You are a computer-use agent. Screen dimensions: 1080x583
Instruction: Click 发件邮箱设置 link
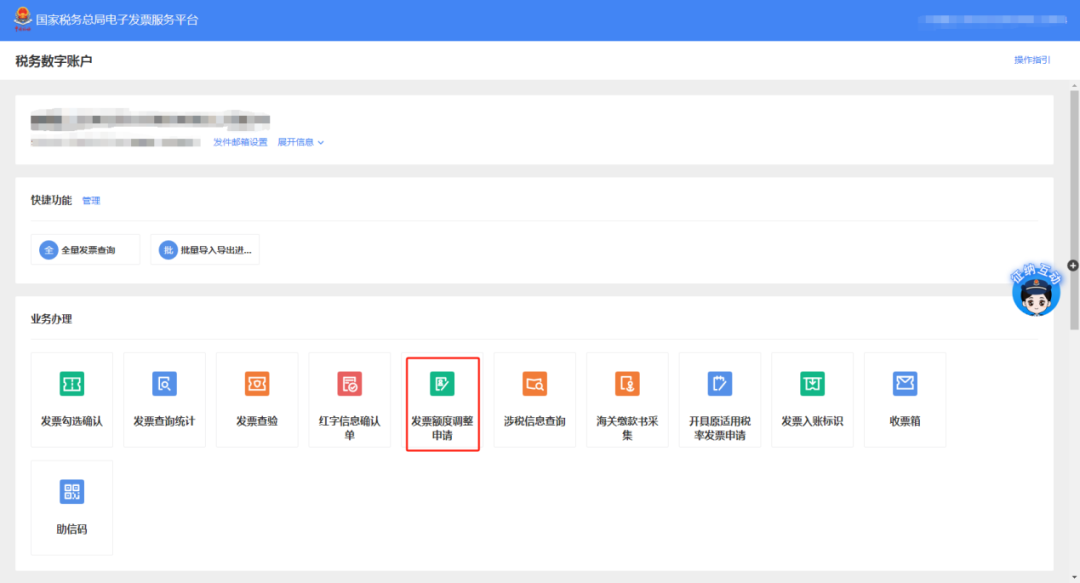(x=240, y=142)
